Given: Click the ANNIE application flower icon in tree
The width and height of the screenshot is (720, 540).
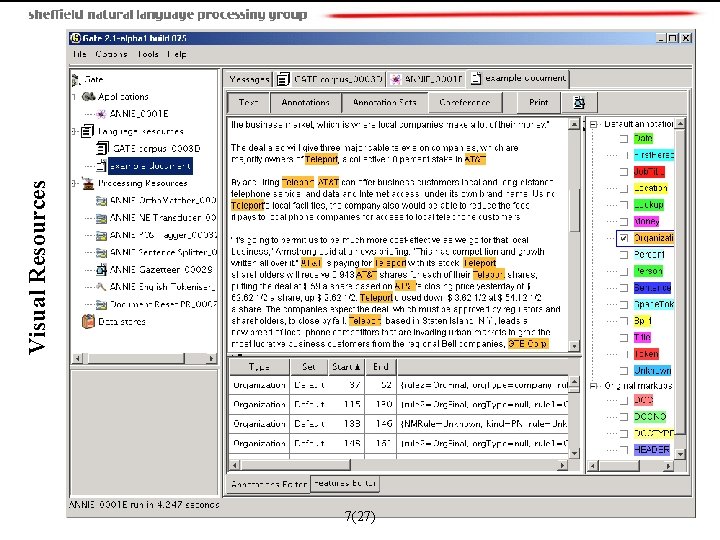Looking at the screenshot, I should click(101, 114).
